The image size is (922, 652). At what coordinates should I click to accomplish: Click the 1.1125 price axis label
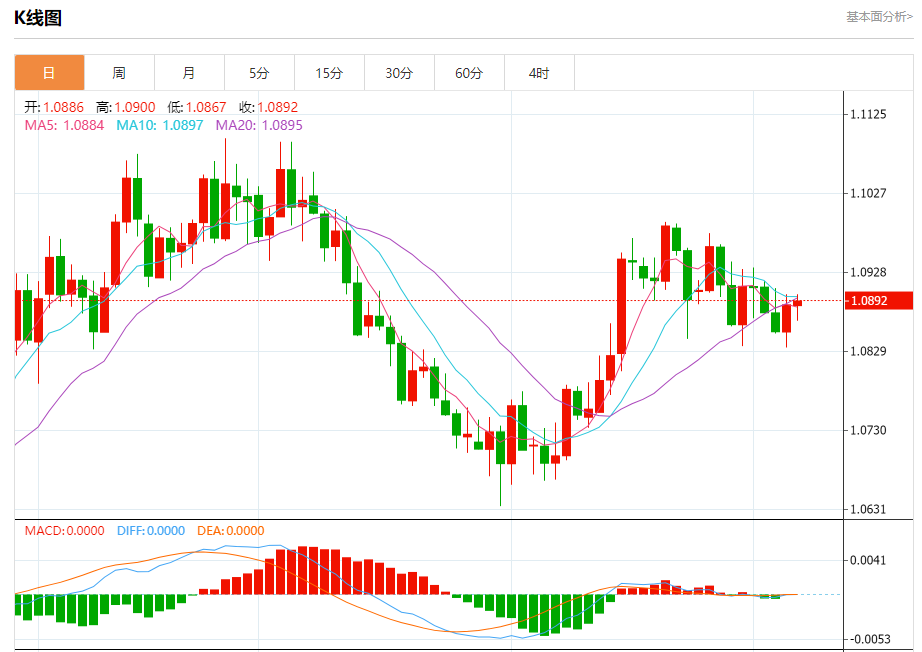pyautogui.click(x=868, y=114)
